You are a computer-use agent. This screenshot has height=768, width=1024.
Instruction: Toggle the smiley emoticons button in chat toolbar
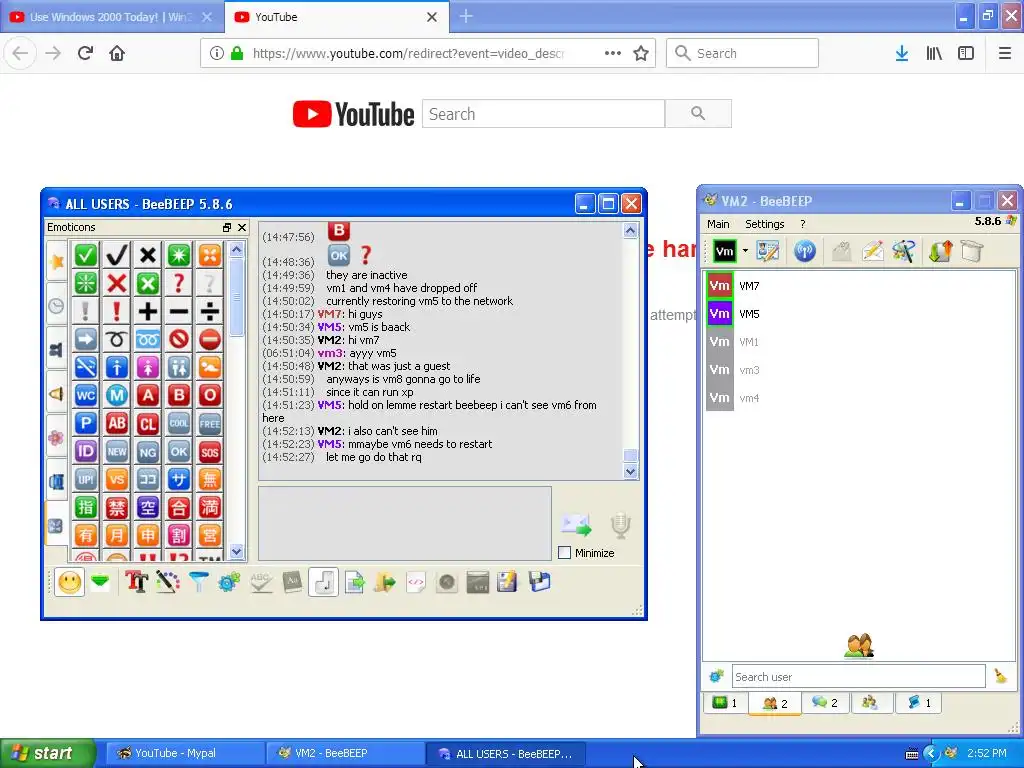pyautogui.click(x=70, y=582)
